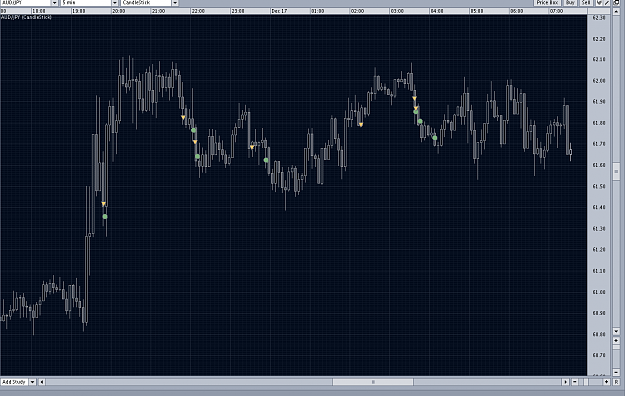Screen dimensions: 625x396
Task: Open the 5 min timeframe dropdown
Action: coord(114,3)
